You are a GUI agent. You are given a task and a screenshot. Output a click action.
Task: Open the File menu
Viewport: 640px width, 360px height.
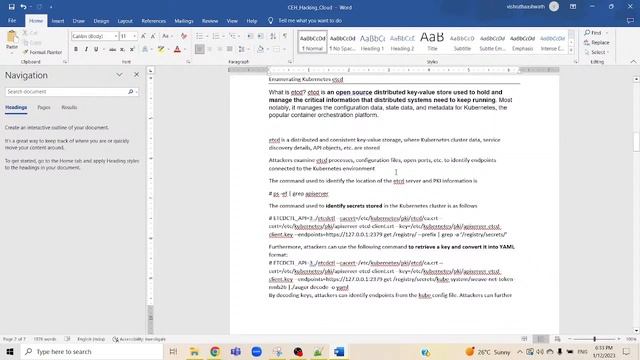pyautogui.click(x=12, y=21)
